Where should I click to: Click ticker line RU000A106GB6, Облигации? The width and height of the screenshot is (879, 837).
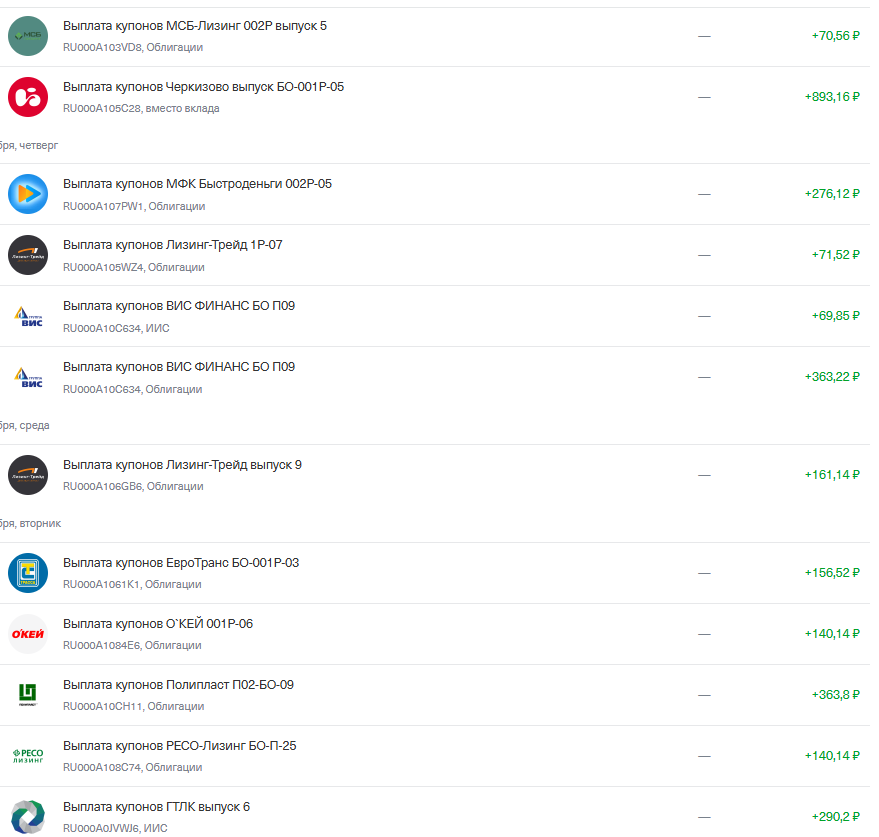pyautogui.click(x=133, y=487)
